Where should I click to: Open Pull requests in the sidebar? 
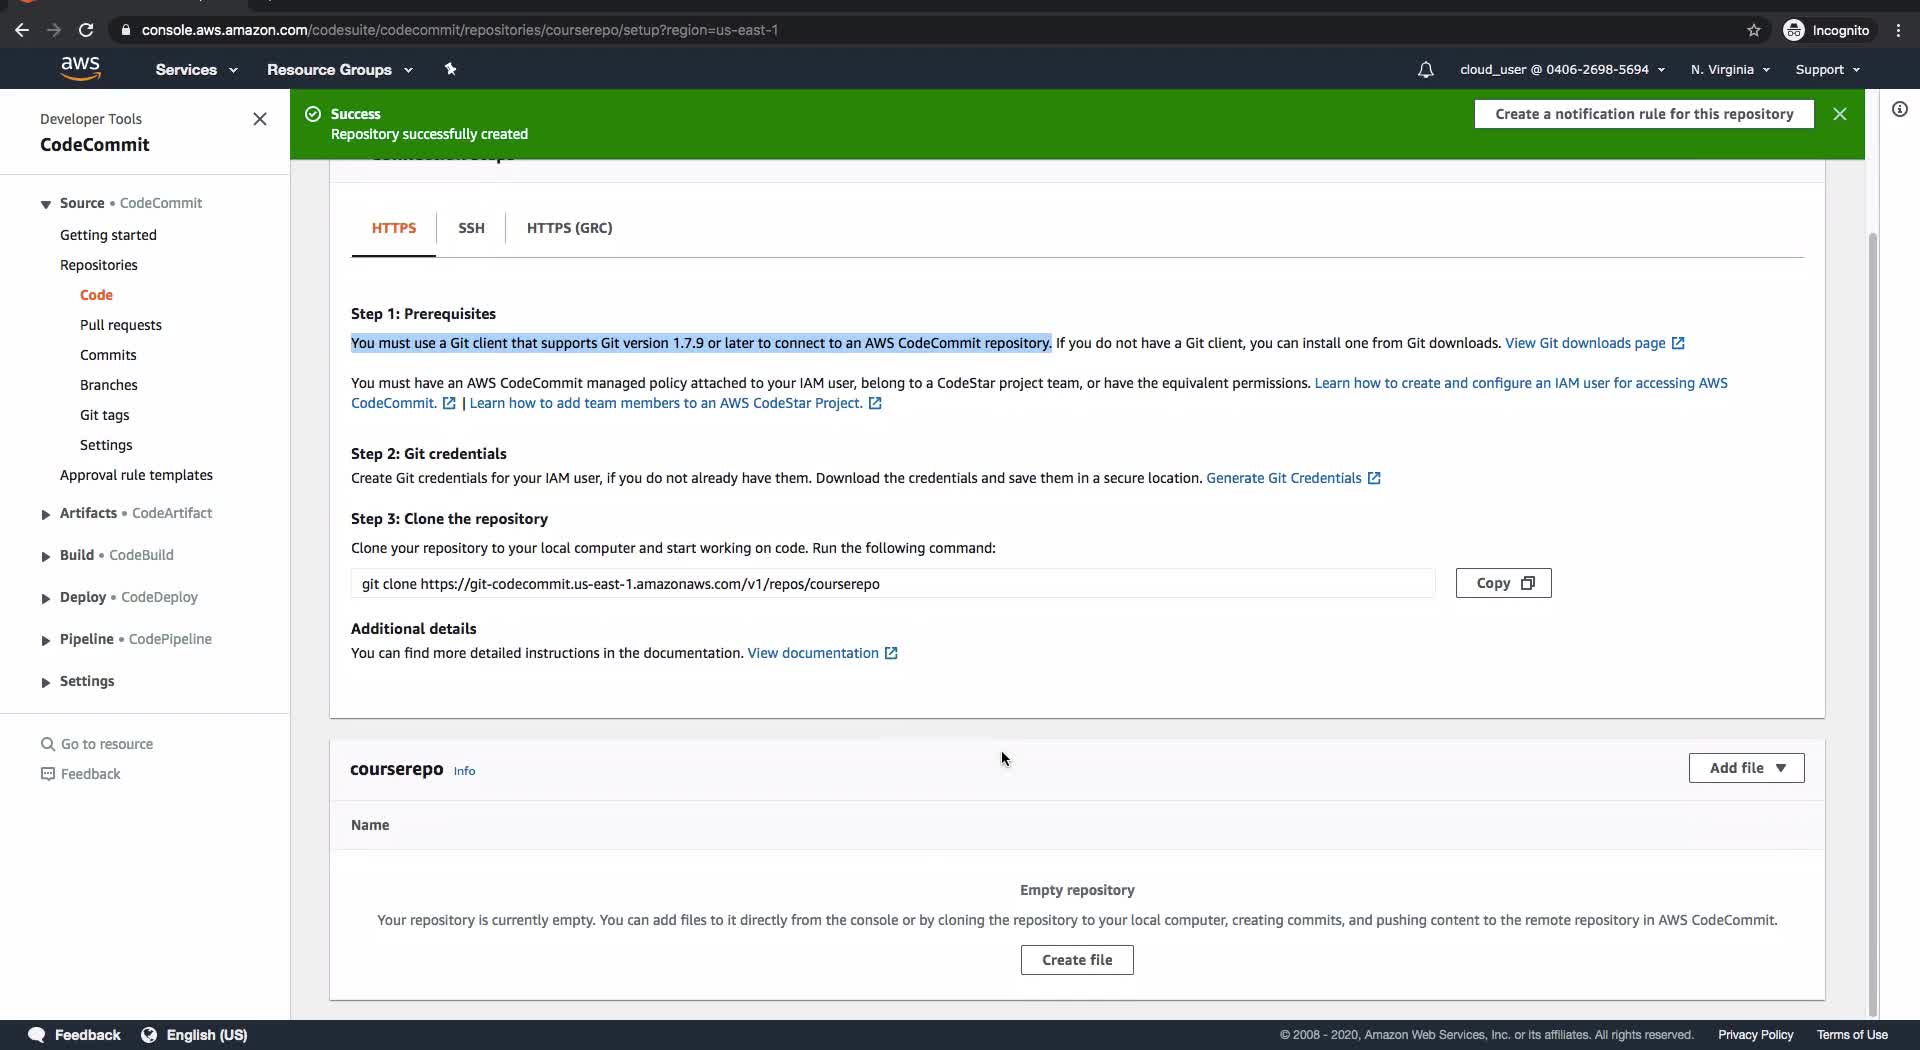pos(121,325)
